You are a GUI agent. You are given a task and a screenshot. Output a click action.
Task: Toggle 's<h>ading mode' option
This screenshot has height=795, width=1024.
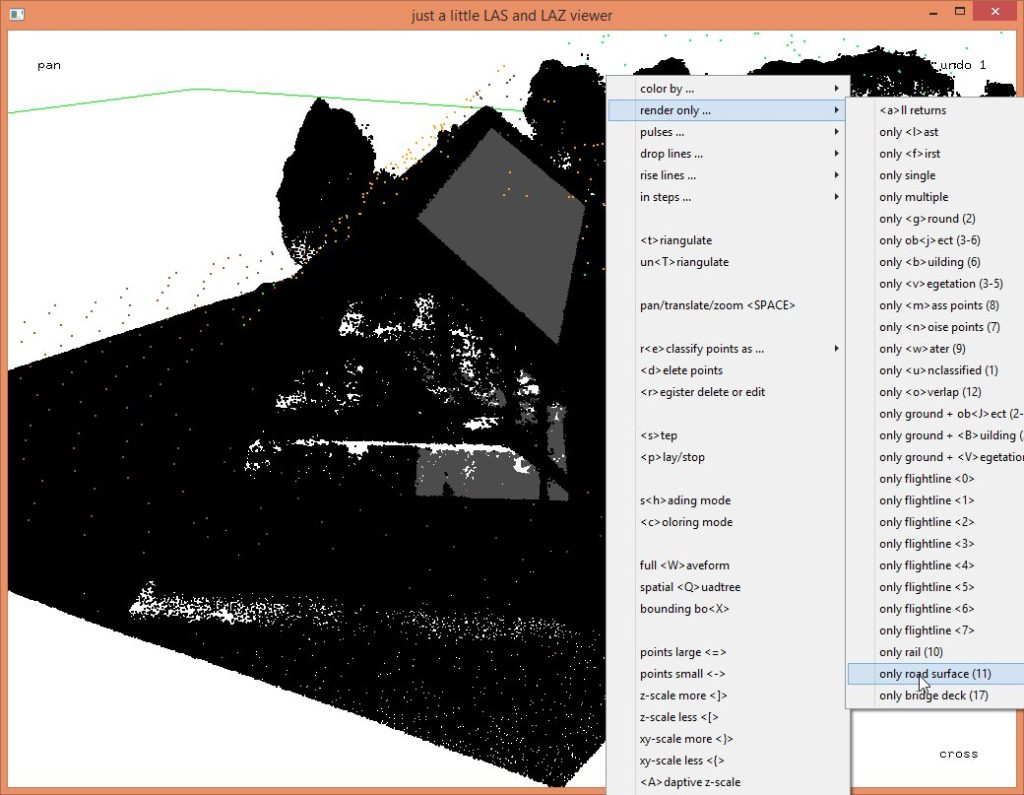(685, 501)
